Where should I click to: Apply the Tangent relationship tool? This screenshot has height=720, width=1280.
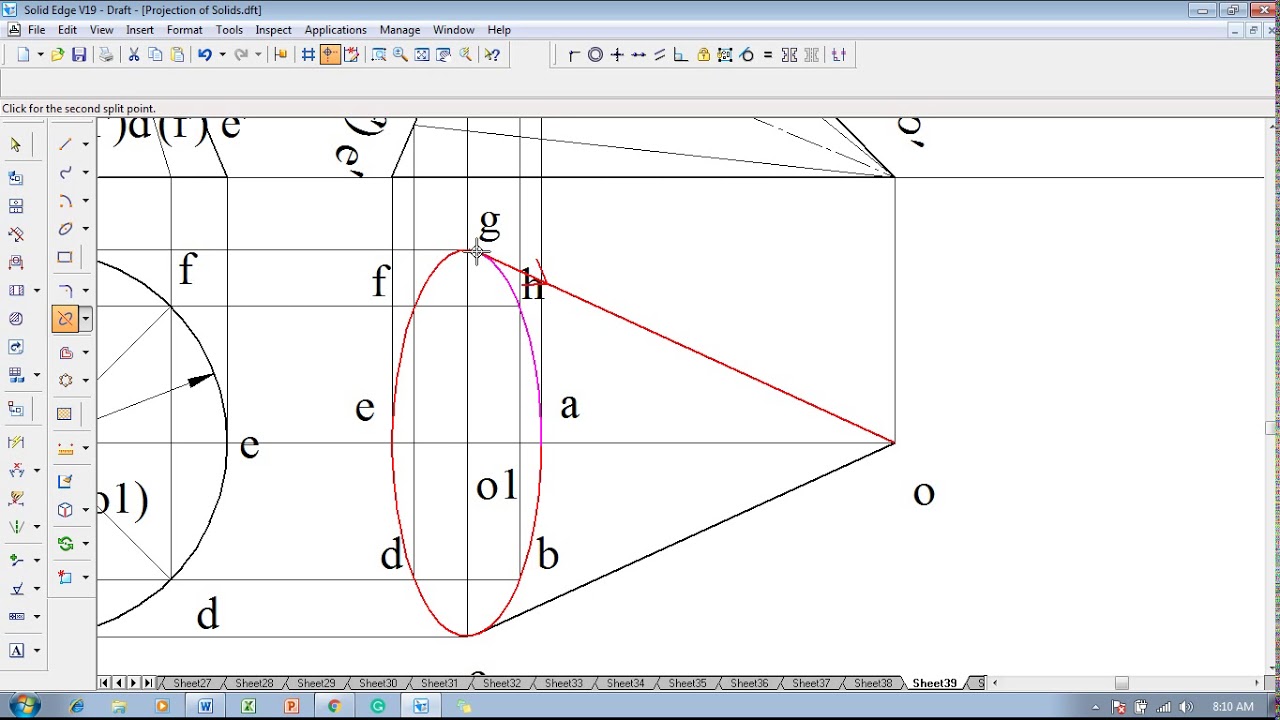tap(746, 55)
